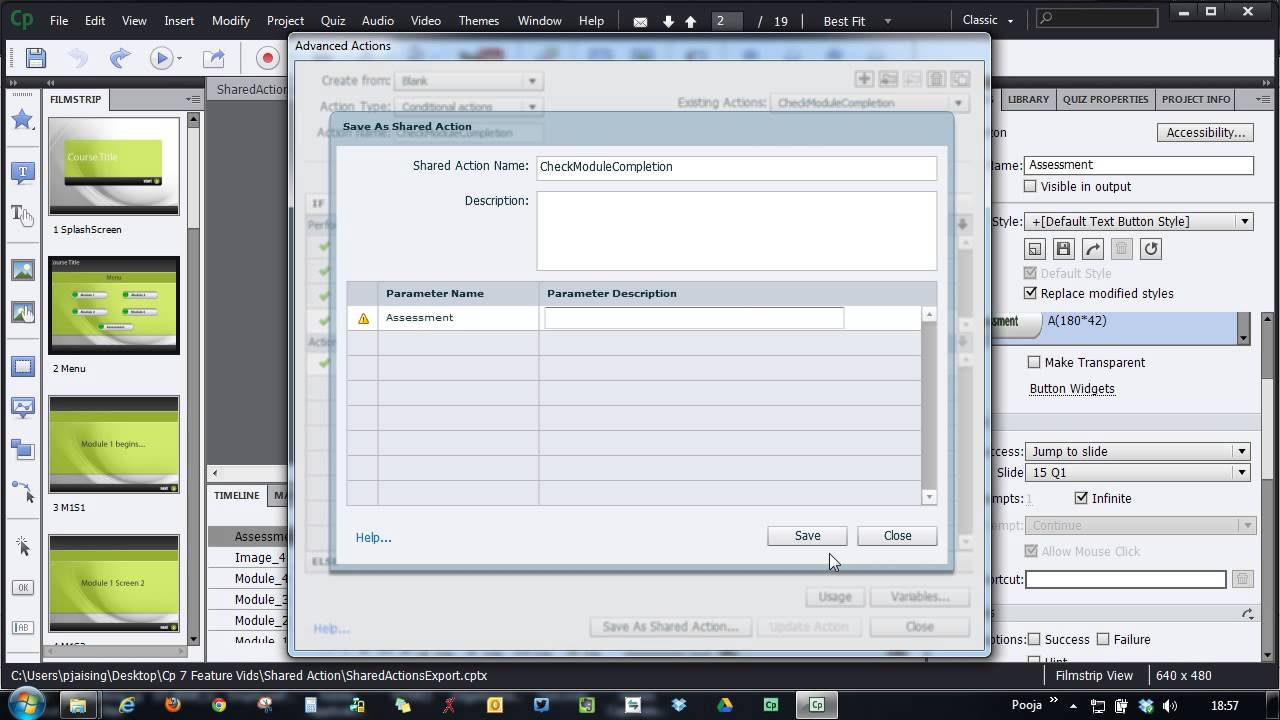
Task: Switch to the Quiz Properties tab
Action: (1105, 99)
